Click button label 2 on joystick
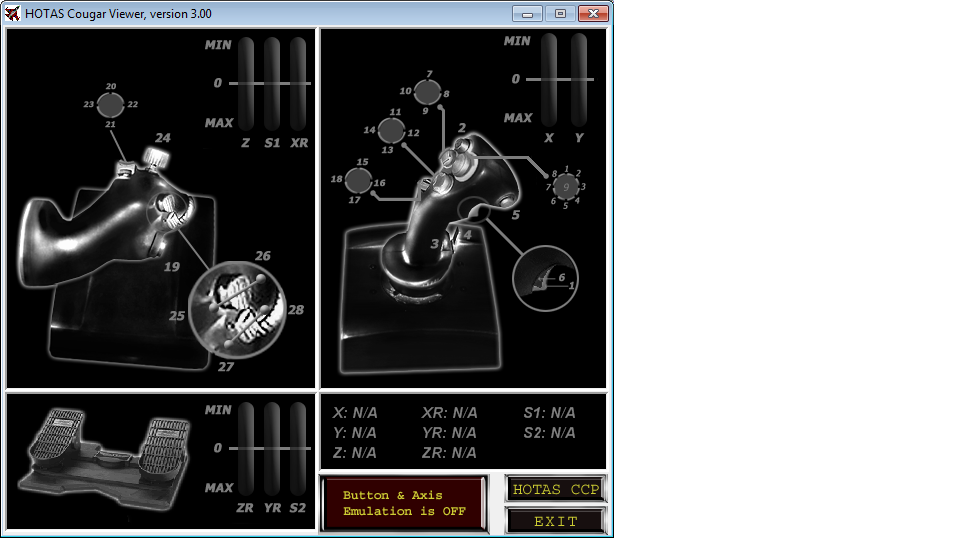Screen dimensions: 960x540 [462, 127]
